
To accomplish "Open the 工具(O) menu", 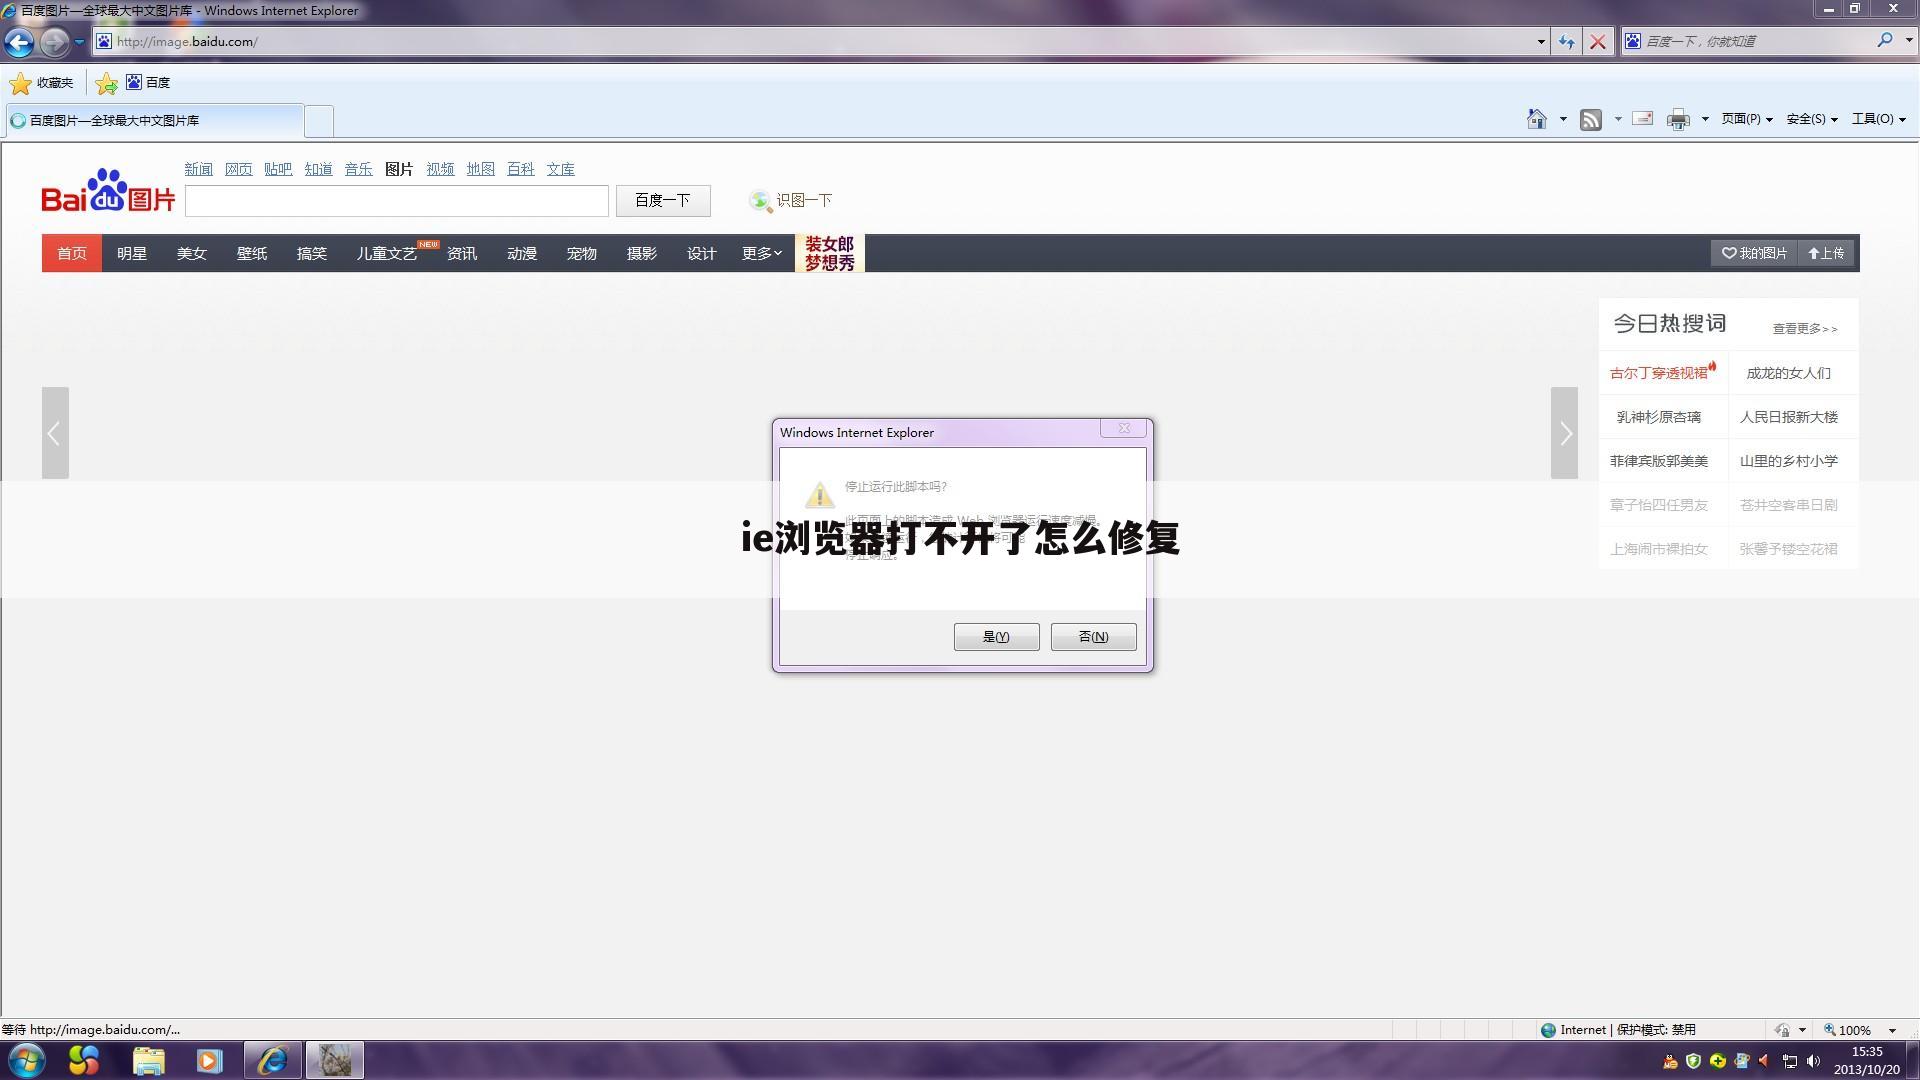I will pyautogui.click(x=1879, y=119).
